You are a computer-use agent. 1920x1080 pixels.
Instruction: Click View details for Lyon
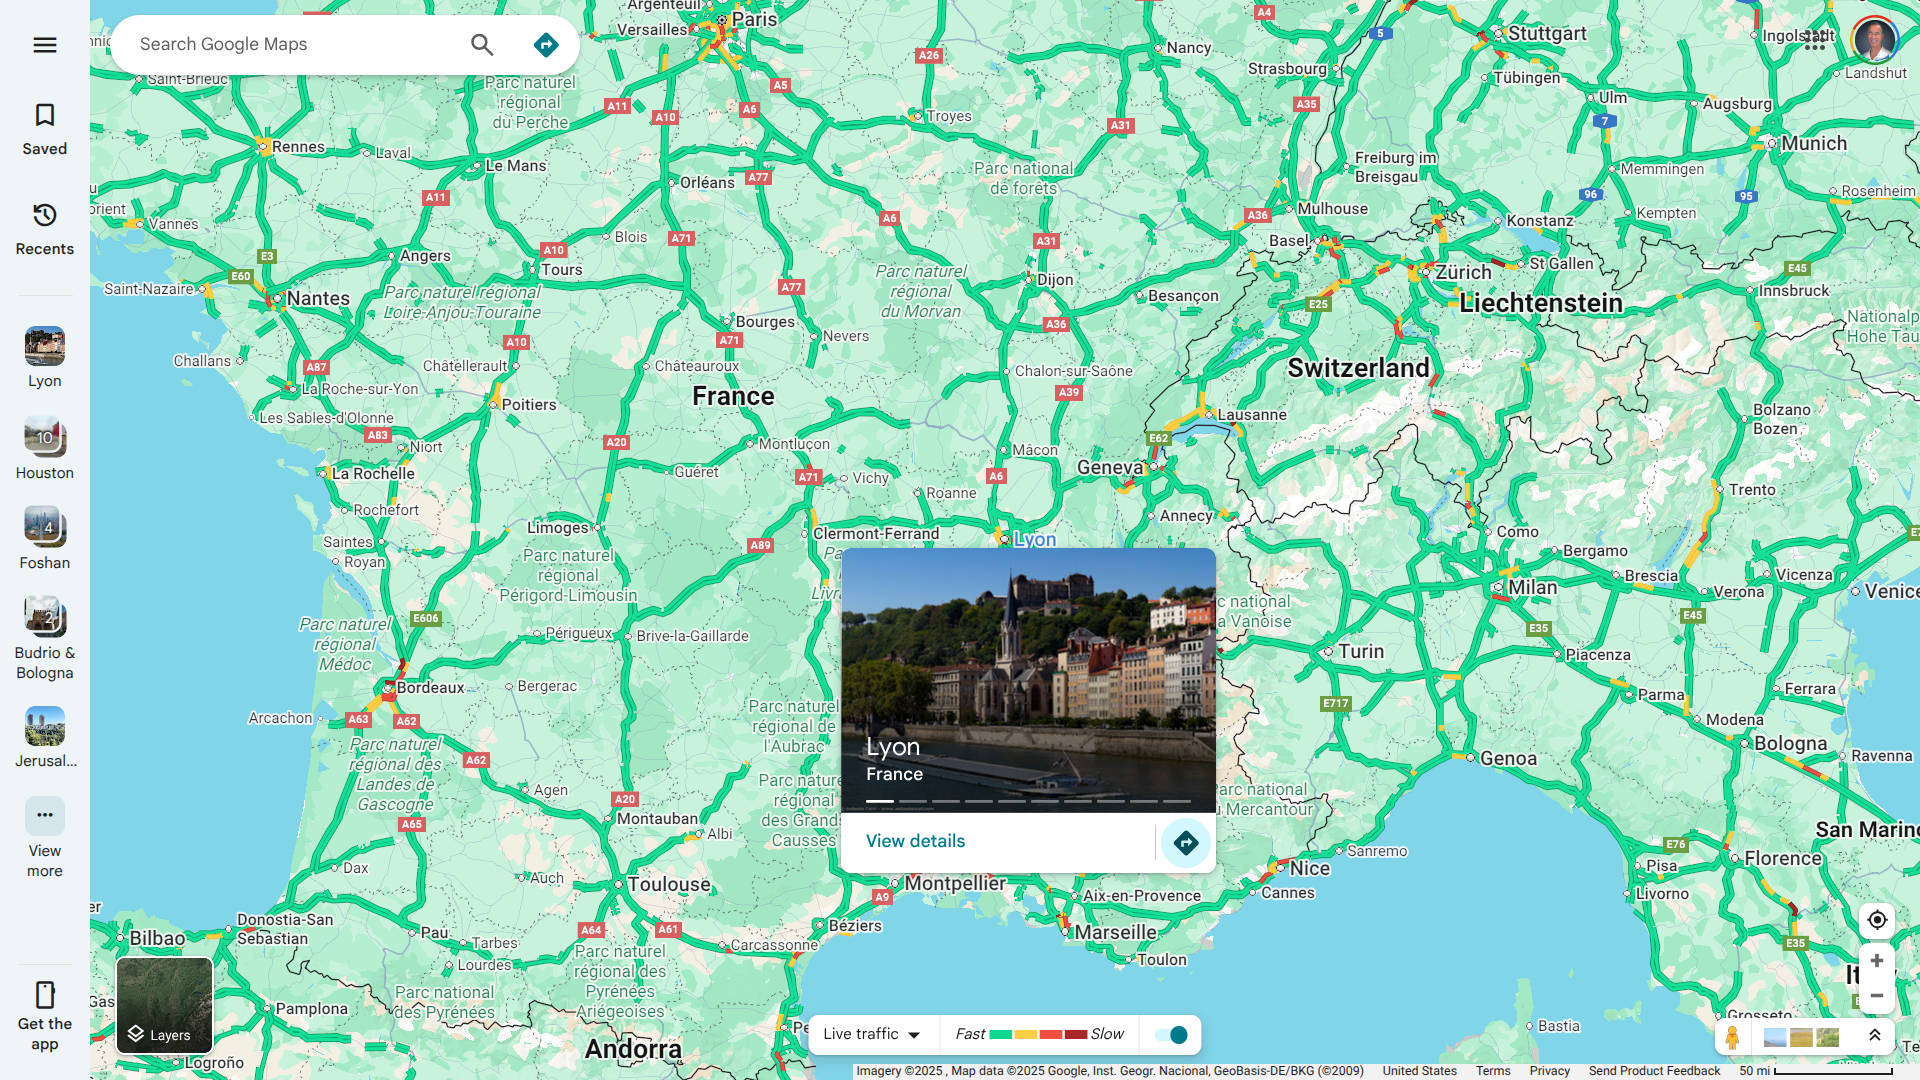click(915, 842)
